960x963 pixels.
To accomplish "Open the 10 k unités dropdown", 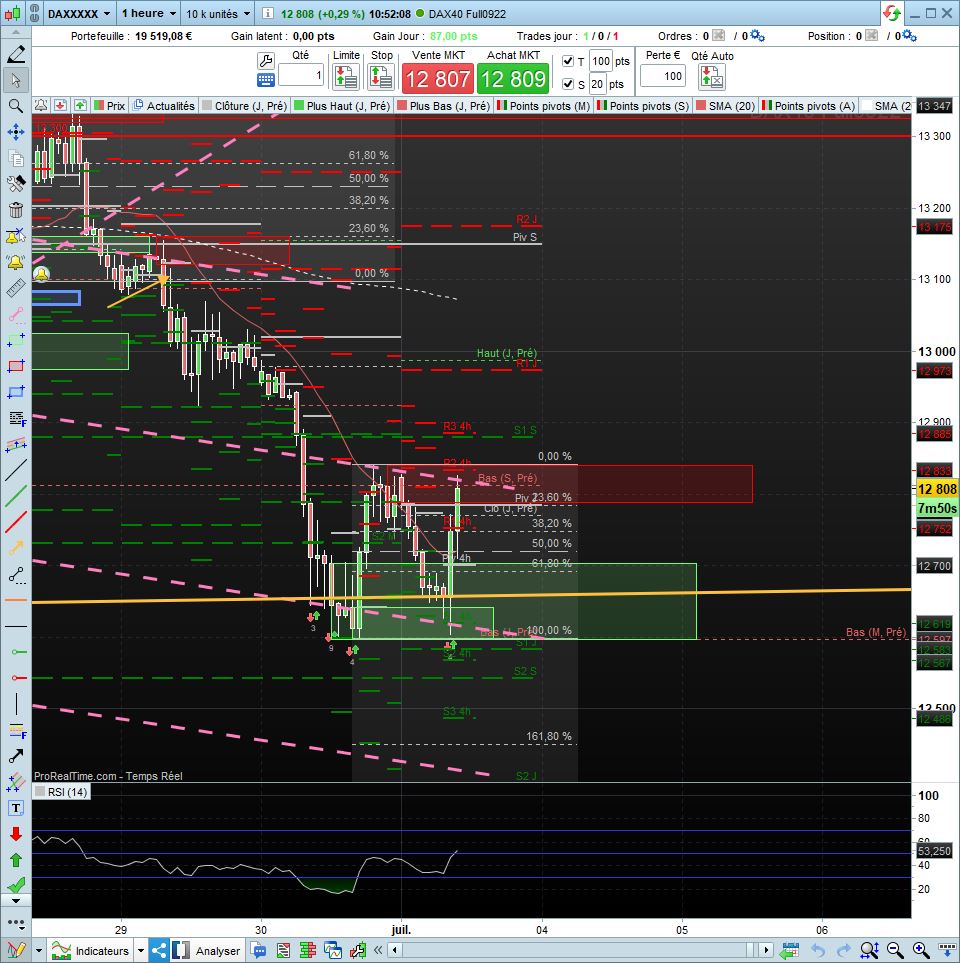I will click(218, 13).
